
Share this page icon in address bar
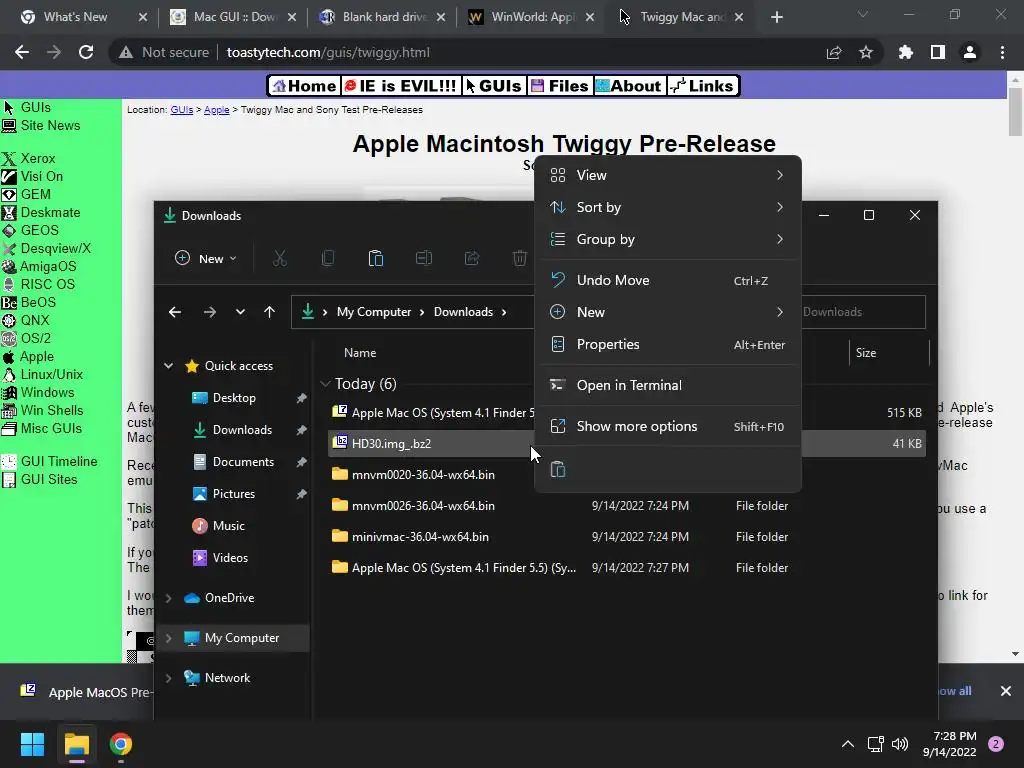pos(834,52)
